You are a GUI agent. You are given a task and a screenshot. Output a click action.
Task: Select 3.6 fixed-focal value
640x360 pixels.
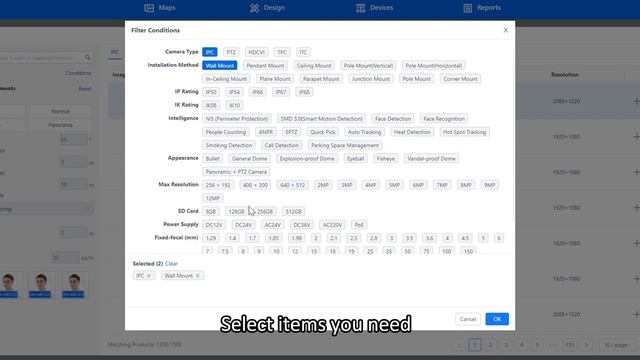point(429,238)
